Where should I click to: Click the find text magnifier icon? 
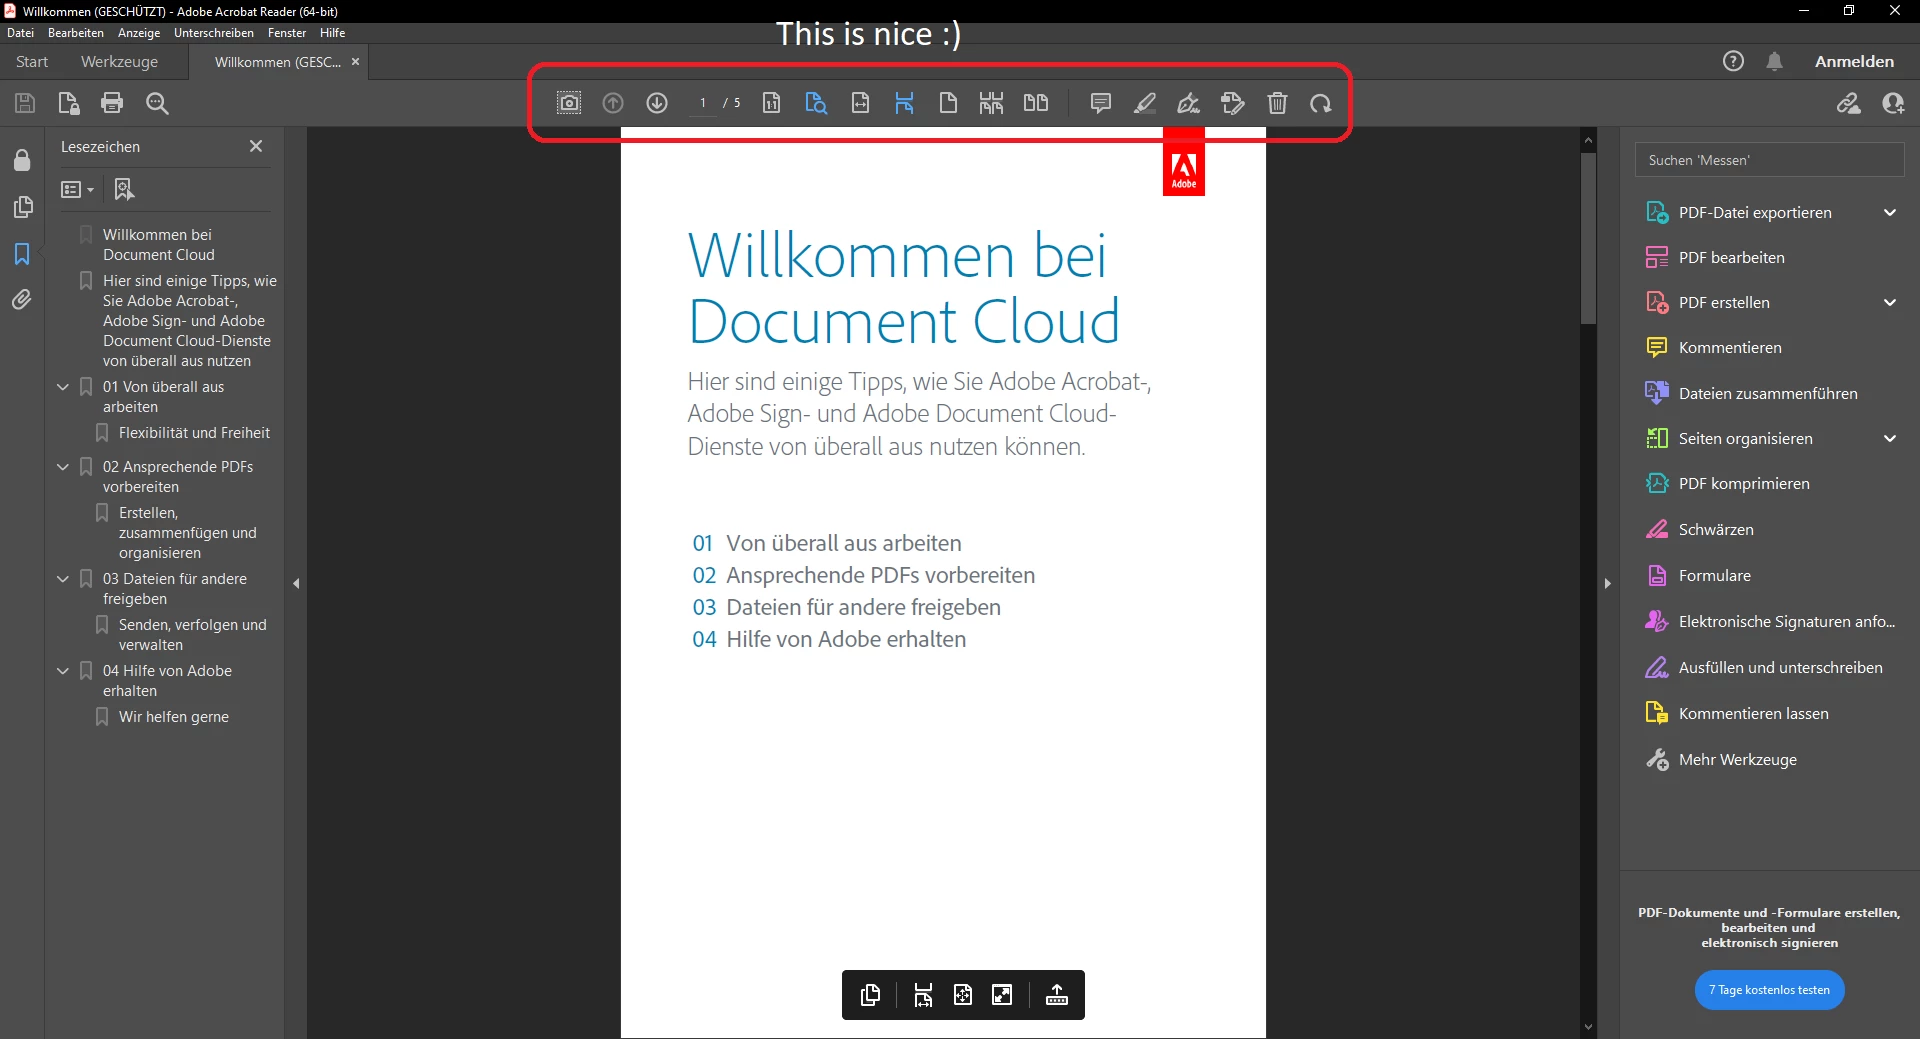(x=157, y=103)
